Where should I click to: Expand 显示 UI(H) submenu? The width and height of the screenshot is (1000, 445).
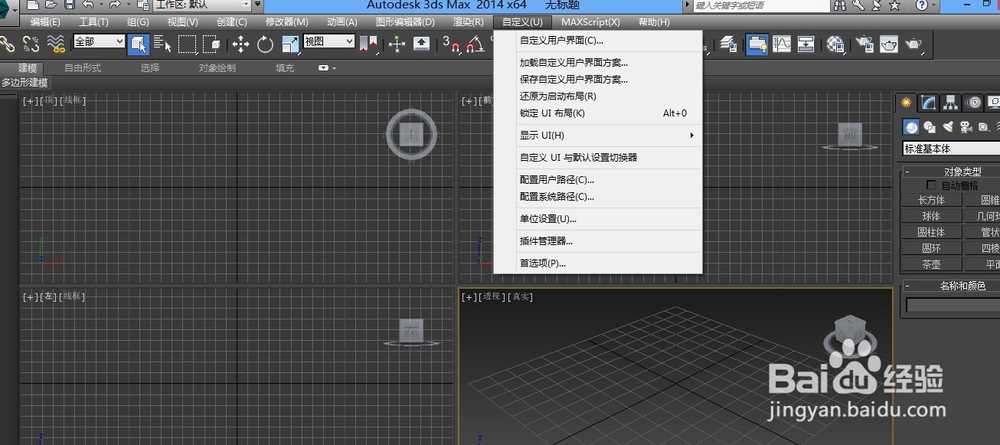click(598, 135)
